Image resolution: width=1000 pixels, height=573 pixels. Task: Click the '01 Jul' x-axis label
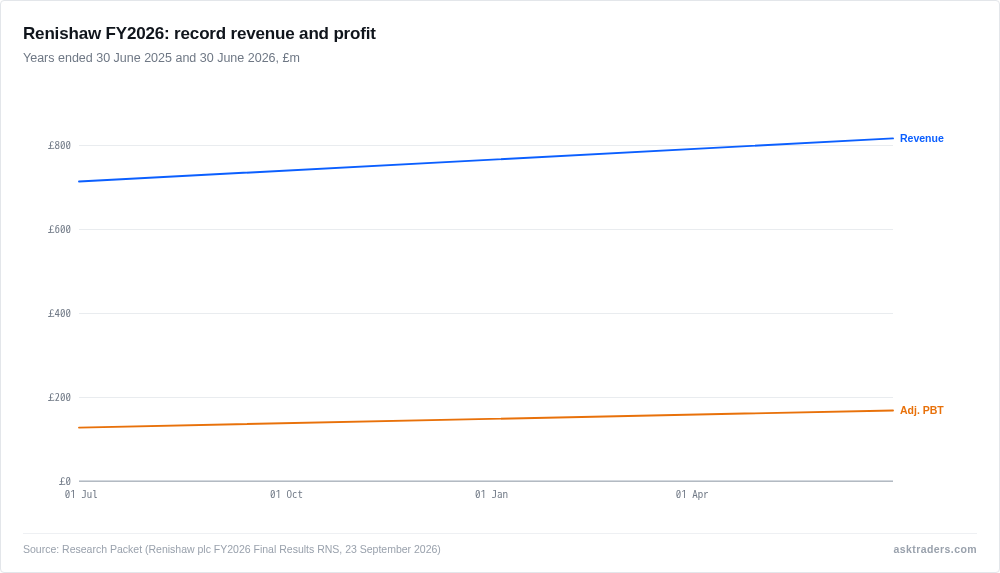(x=81, y=495)
